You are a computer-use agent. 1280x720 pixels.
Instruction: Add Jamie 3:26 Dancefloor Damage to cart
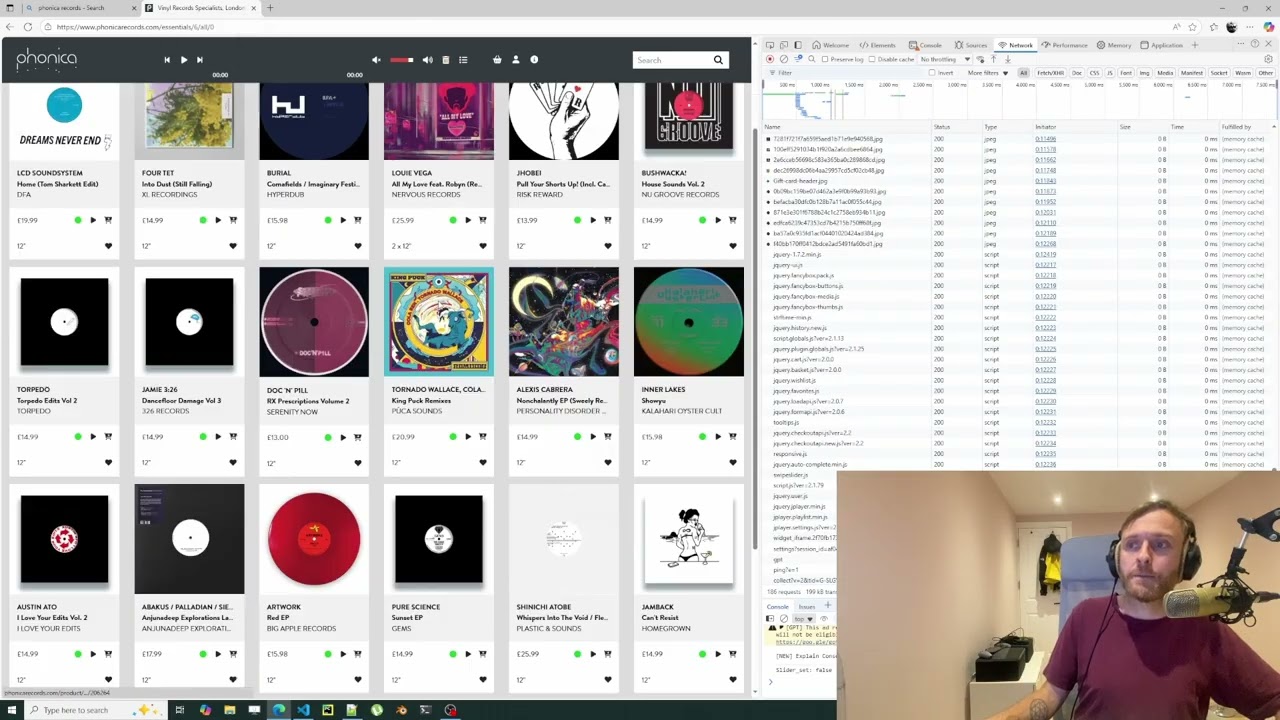(x=233, y=437)
